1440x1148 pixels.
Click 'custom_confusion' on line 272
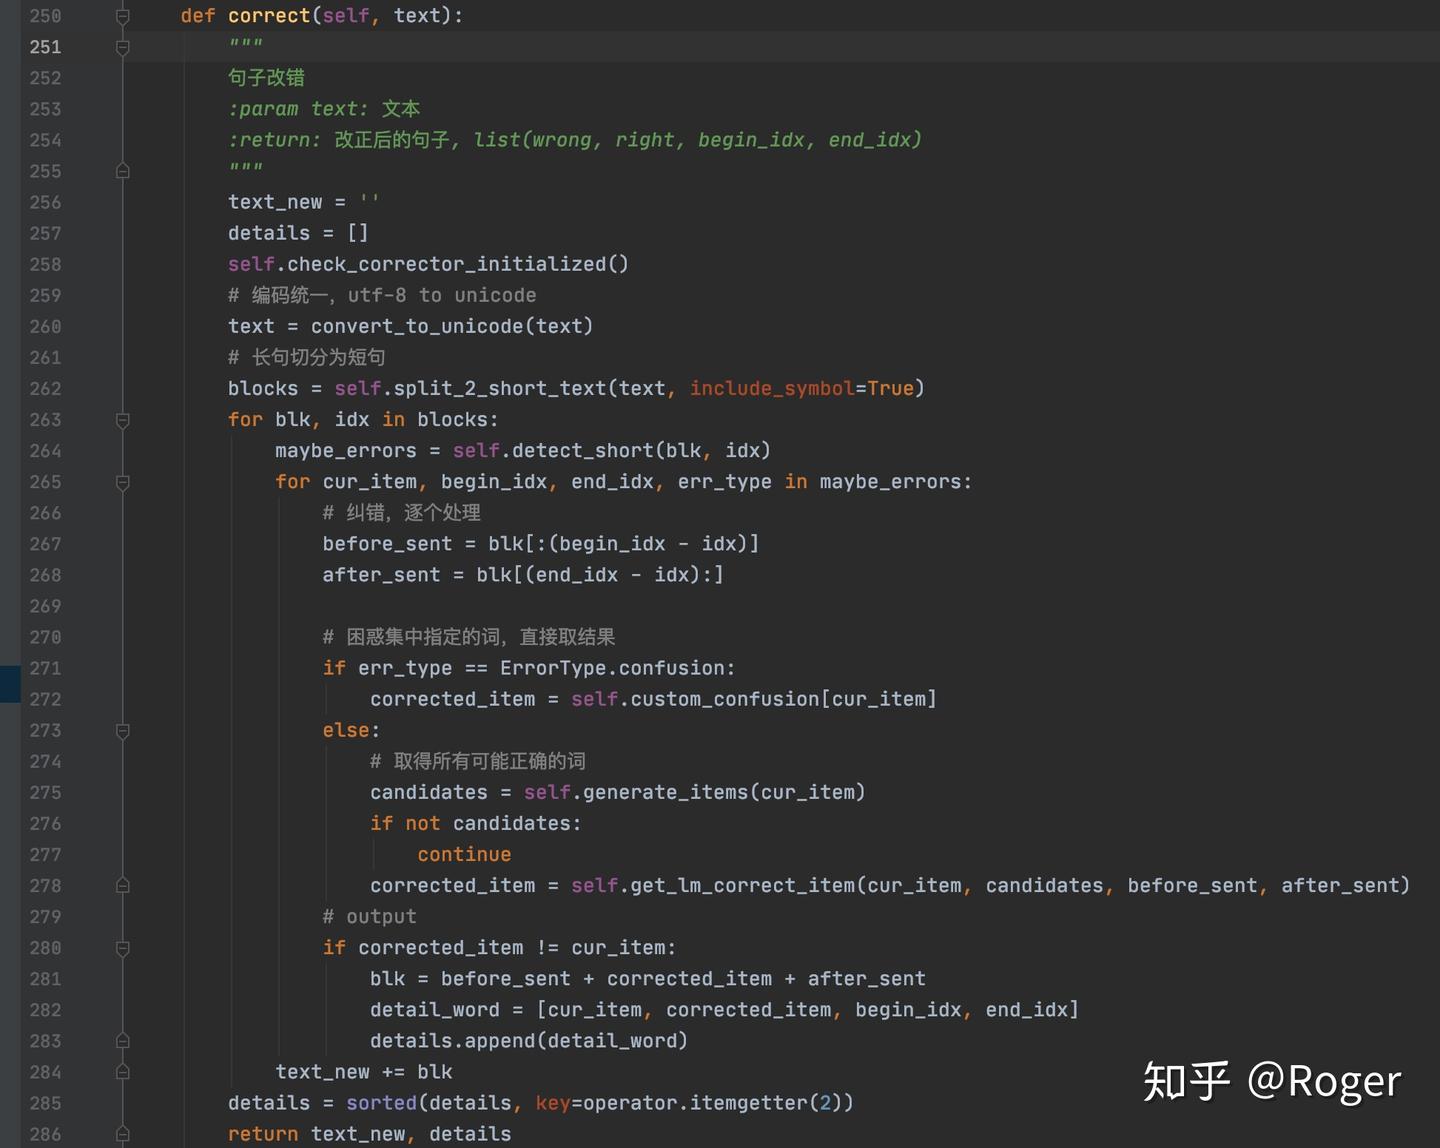click(x=725, y=700)
